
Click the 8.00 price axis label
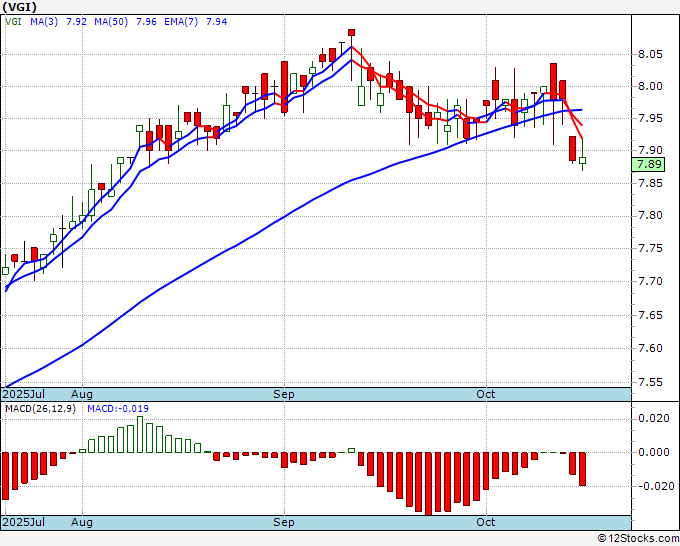tap(651, 86)
